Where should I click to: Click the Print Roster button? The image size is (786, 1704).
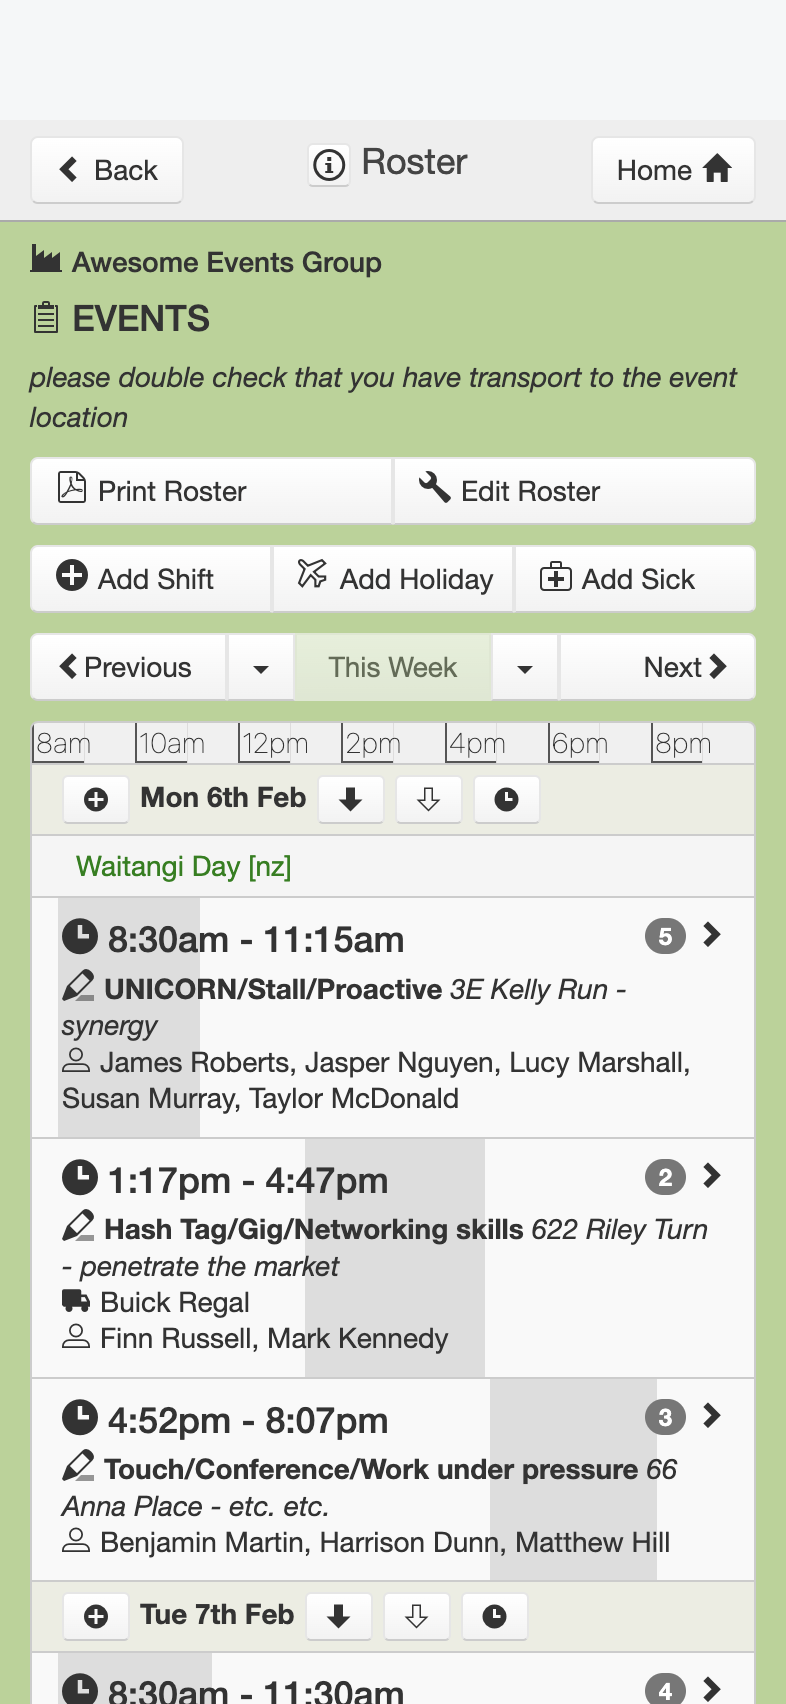[211, 491]
